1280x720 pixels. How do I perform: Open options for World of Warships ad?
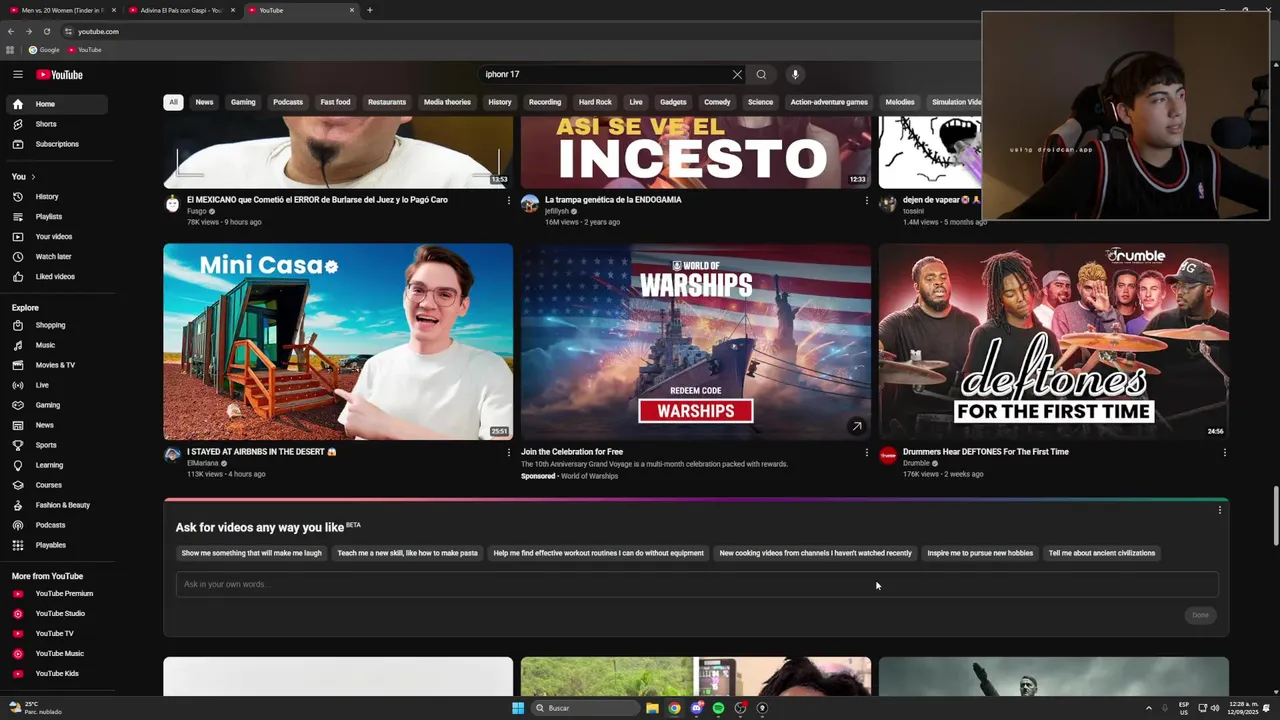coord(866,452)
